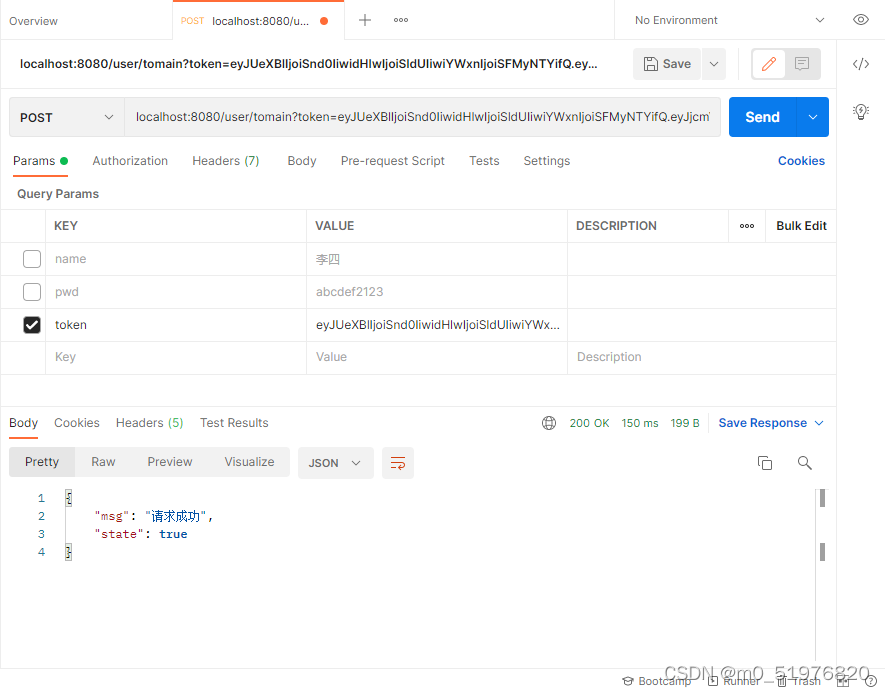This screenshot has height=692, width=885.
Task: Select the Pretty response view
Action: coord(42,462)
